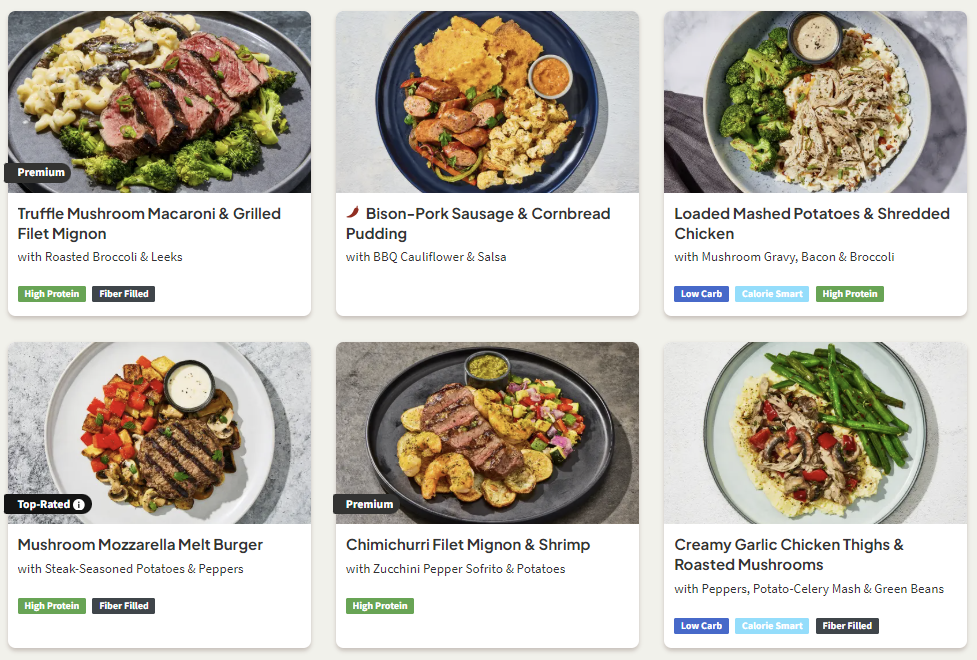The height and width of the screenshot is (660, 977).
Task: Click the spicy chili pepper icon
Action: (353, 213)
